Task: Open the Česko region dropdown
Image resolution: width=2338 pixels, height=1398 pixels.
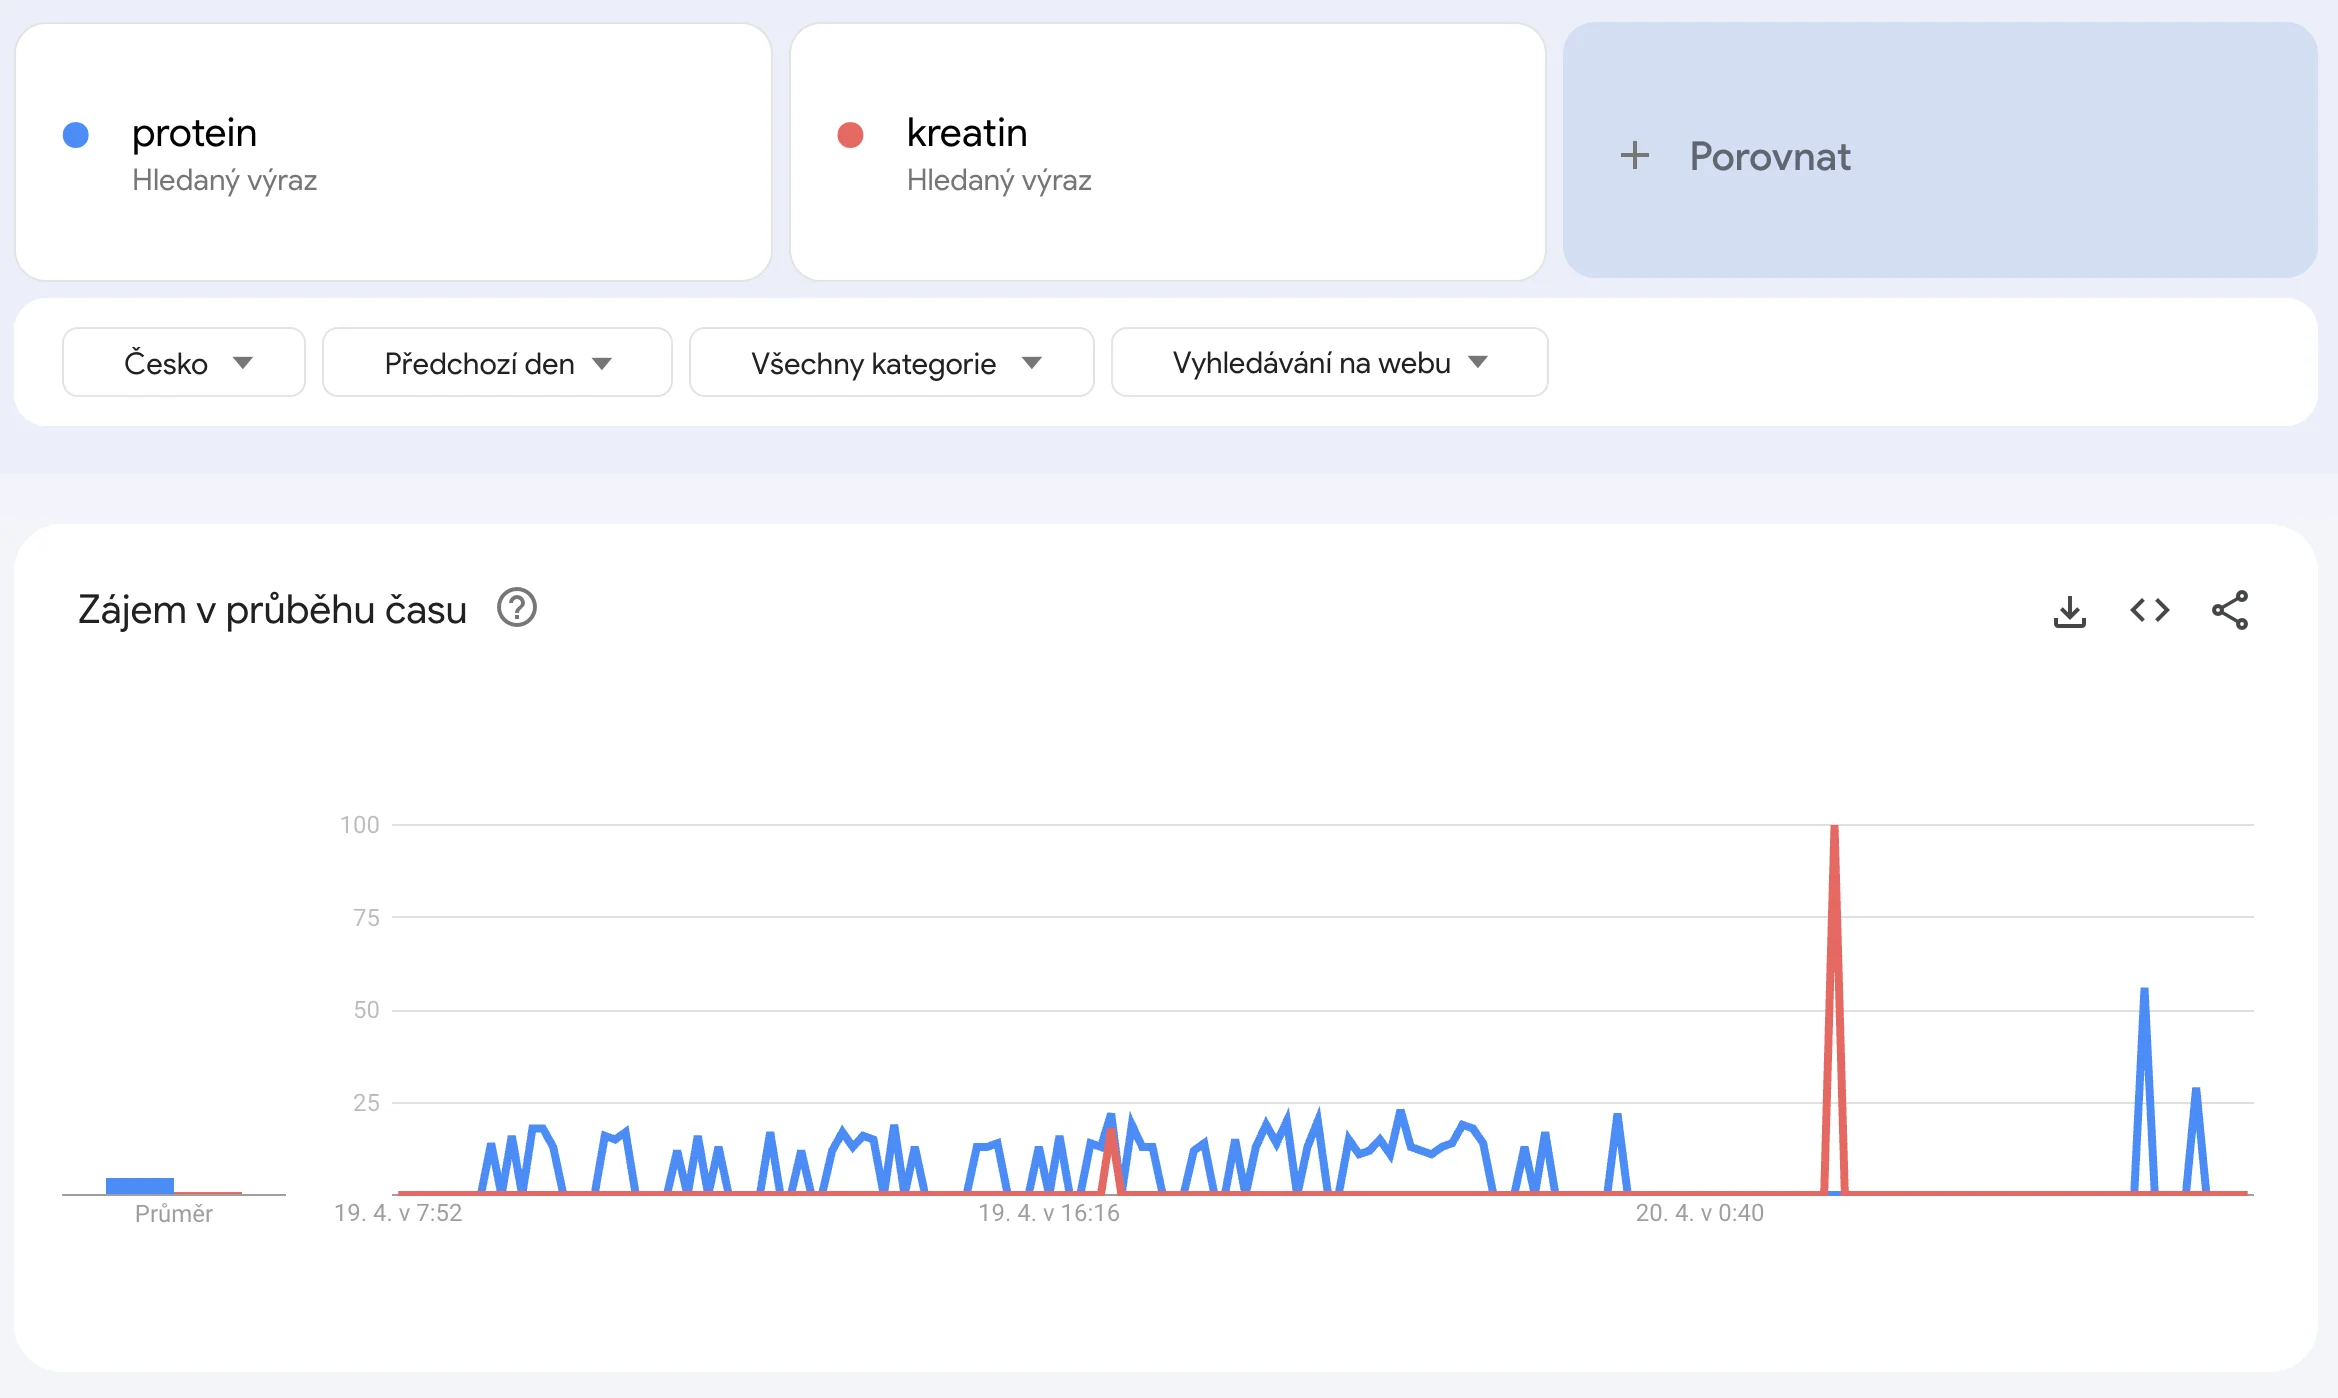Action: click(x=183, y=362)
